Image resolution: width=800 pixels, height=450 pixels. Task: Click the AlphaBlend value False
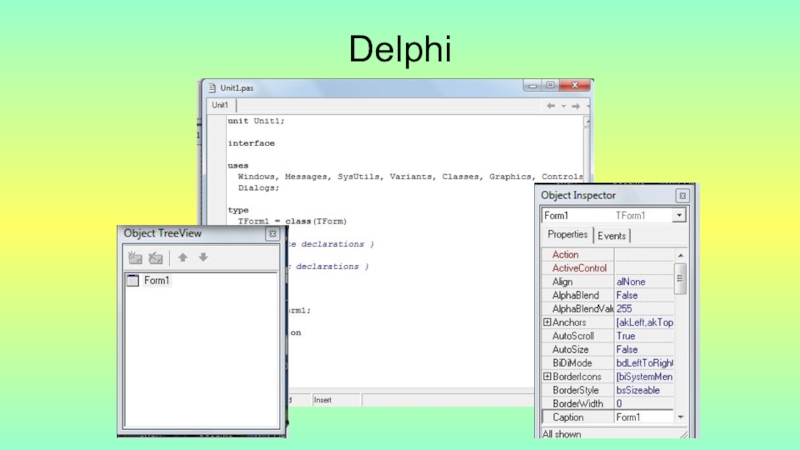(x=627, y=295)
